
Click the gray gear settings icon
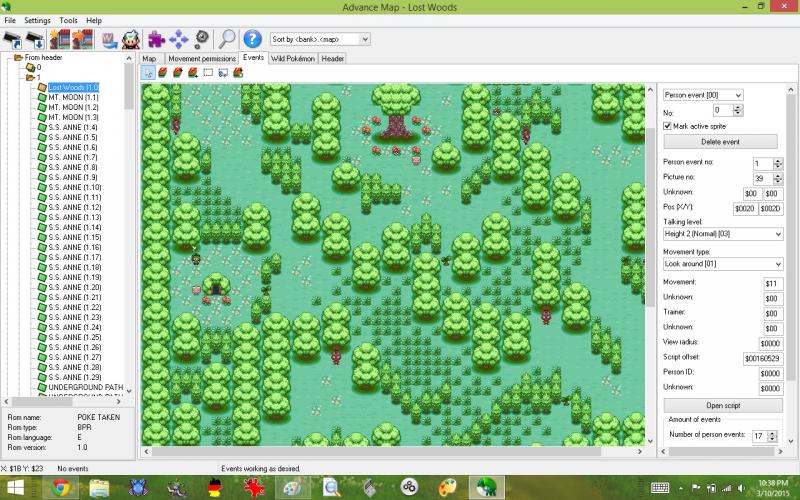[x=202, y=39]
